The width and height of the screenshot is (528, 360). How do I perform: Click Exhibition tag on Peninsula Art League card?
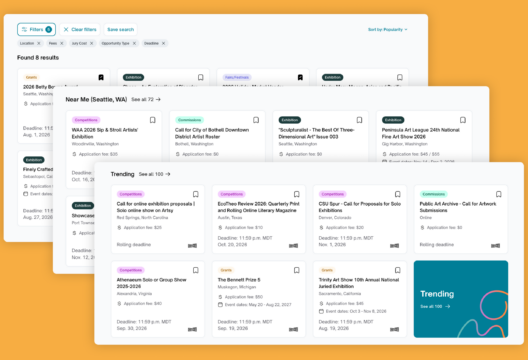[393, 120]
